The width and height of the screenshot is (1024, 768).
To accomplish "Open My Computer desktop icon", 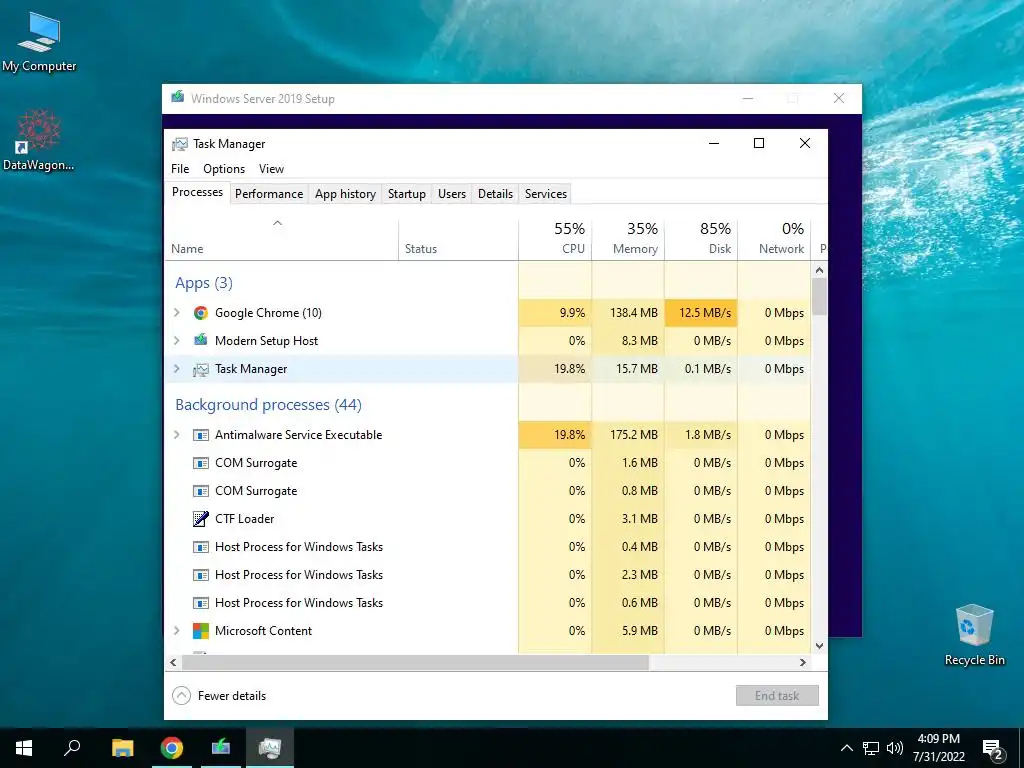I will click(39, 42).
